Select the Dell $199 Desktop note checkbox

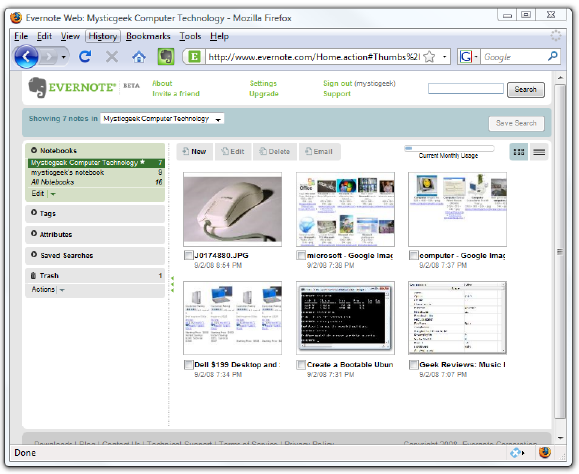coord(189,364)
